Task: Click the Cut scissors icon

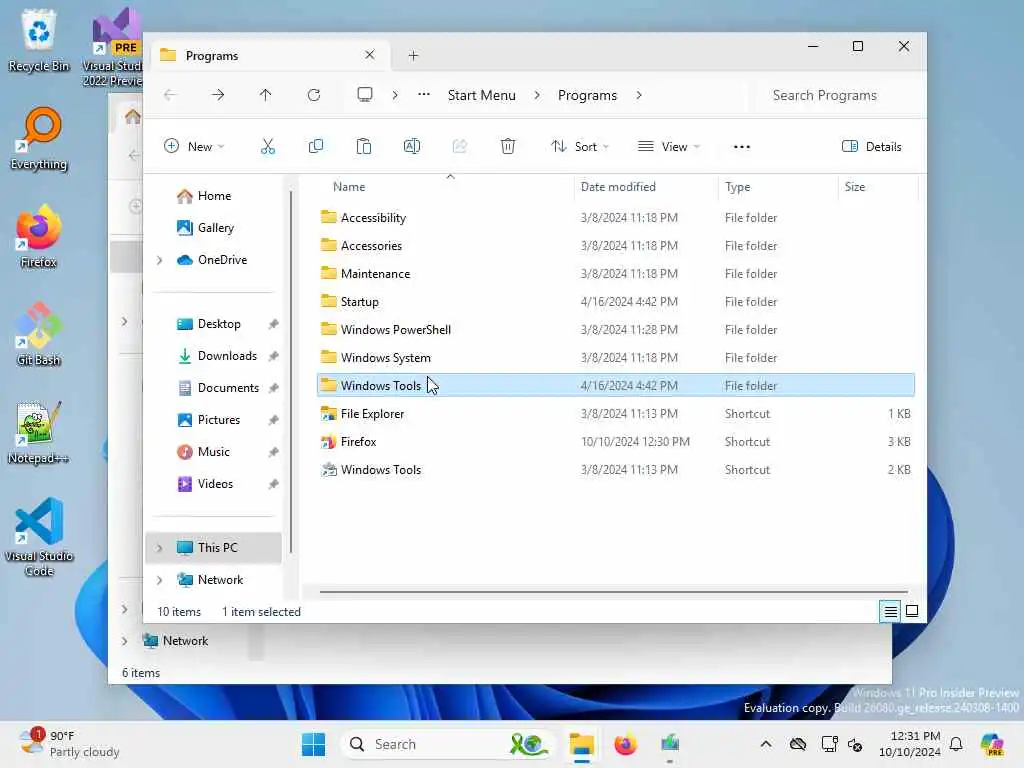Action: [268, 146]
